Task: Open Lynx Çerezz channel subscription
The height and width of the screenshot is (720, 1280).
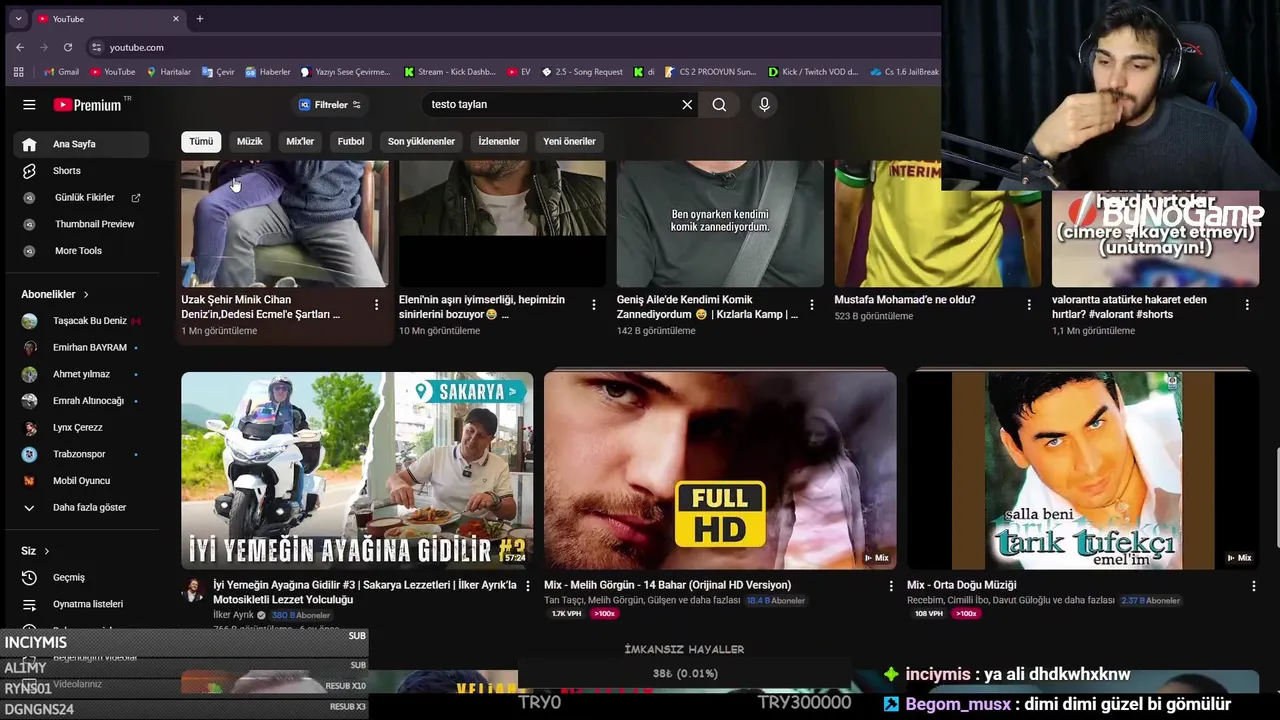Action: pos(82,428)
